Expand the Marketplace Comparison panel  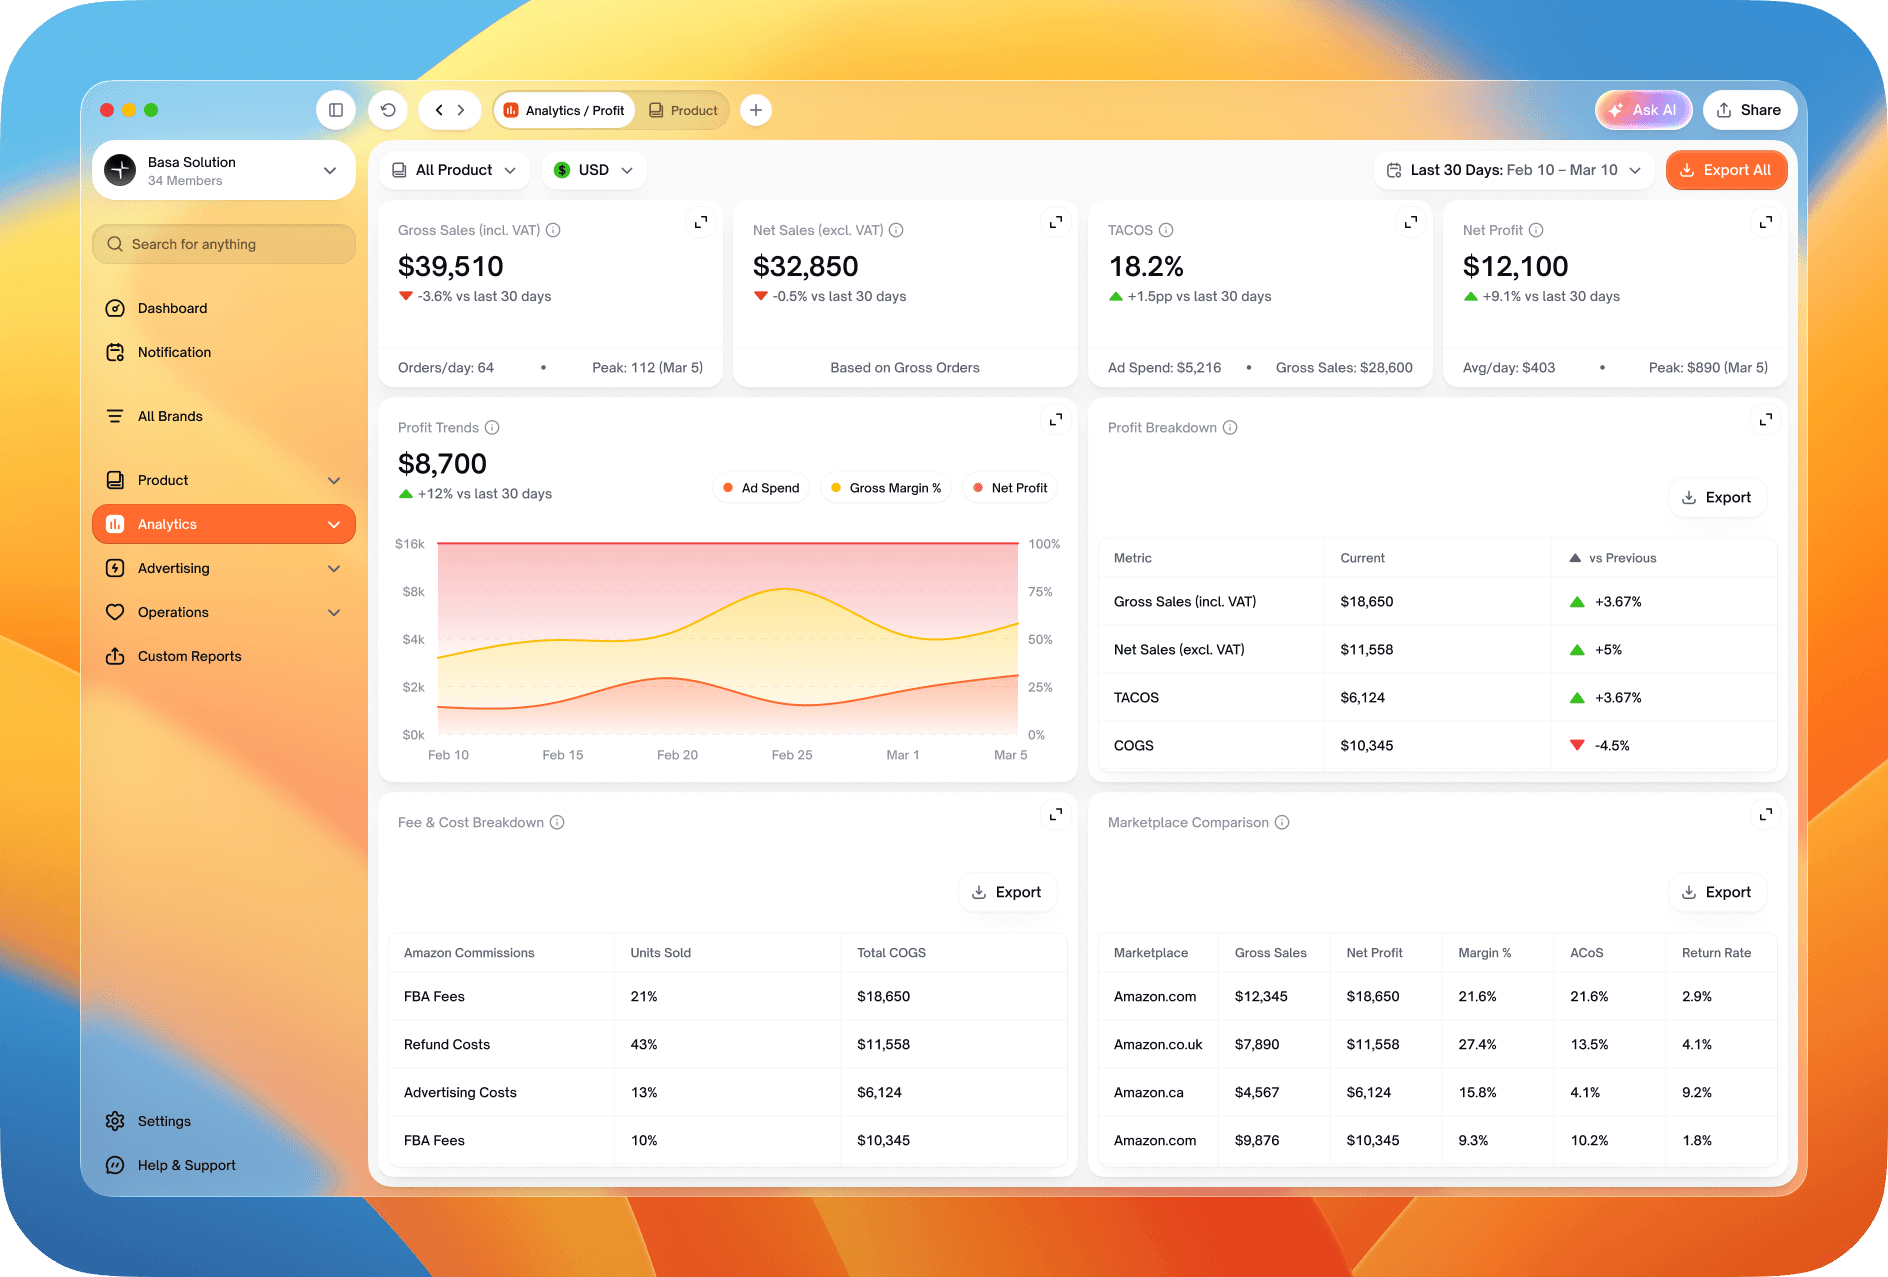(x=1766, y=814)
